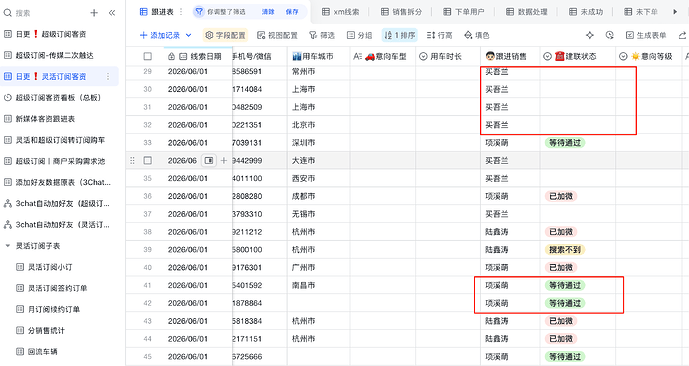689x366 pixels.
Task: Open the 筛选 filter tool
Action: click(322, 35)
